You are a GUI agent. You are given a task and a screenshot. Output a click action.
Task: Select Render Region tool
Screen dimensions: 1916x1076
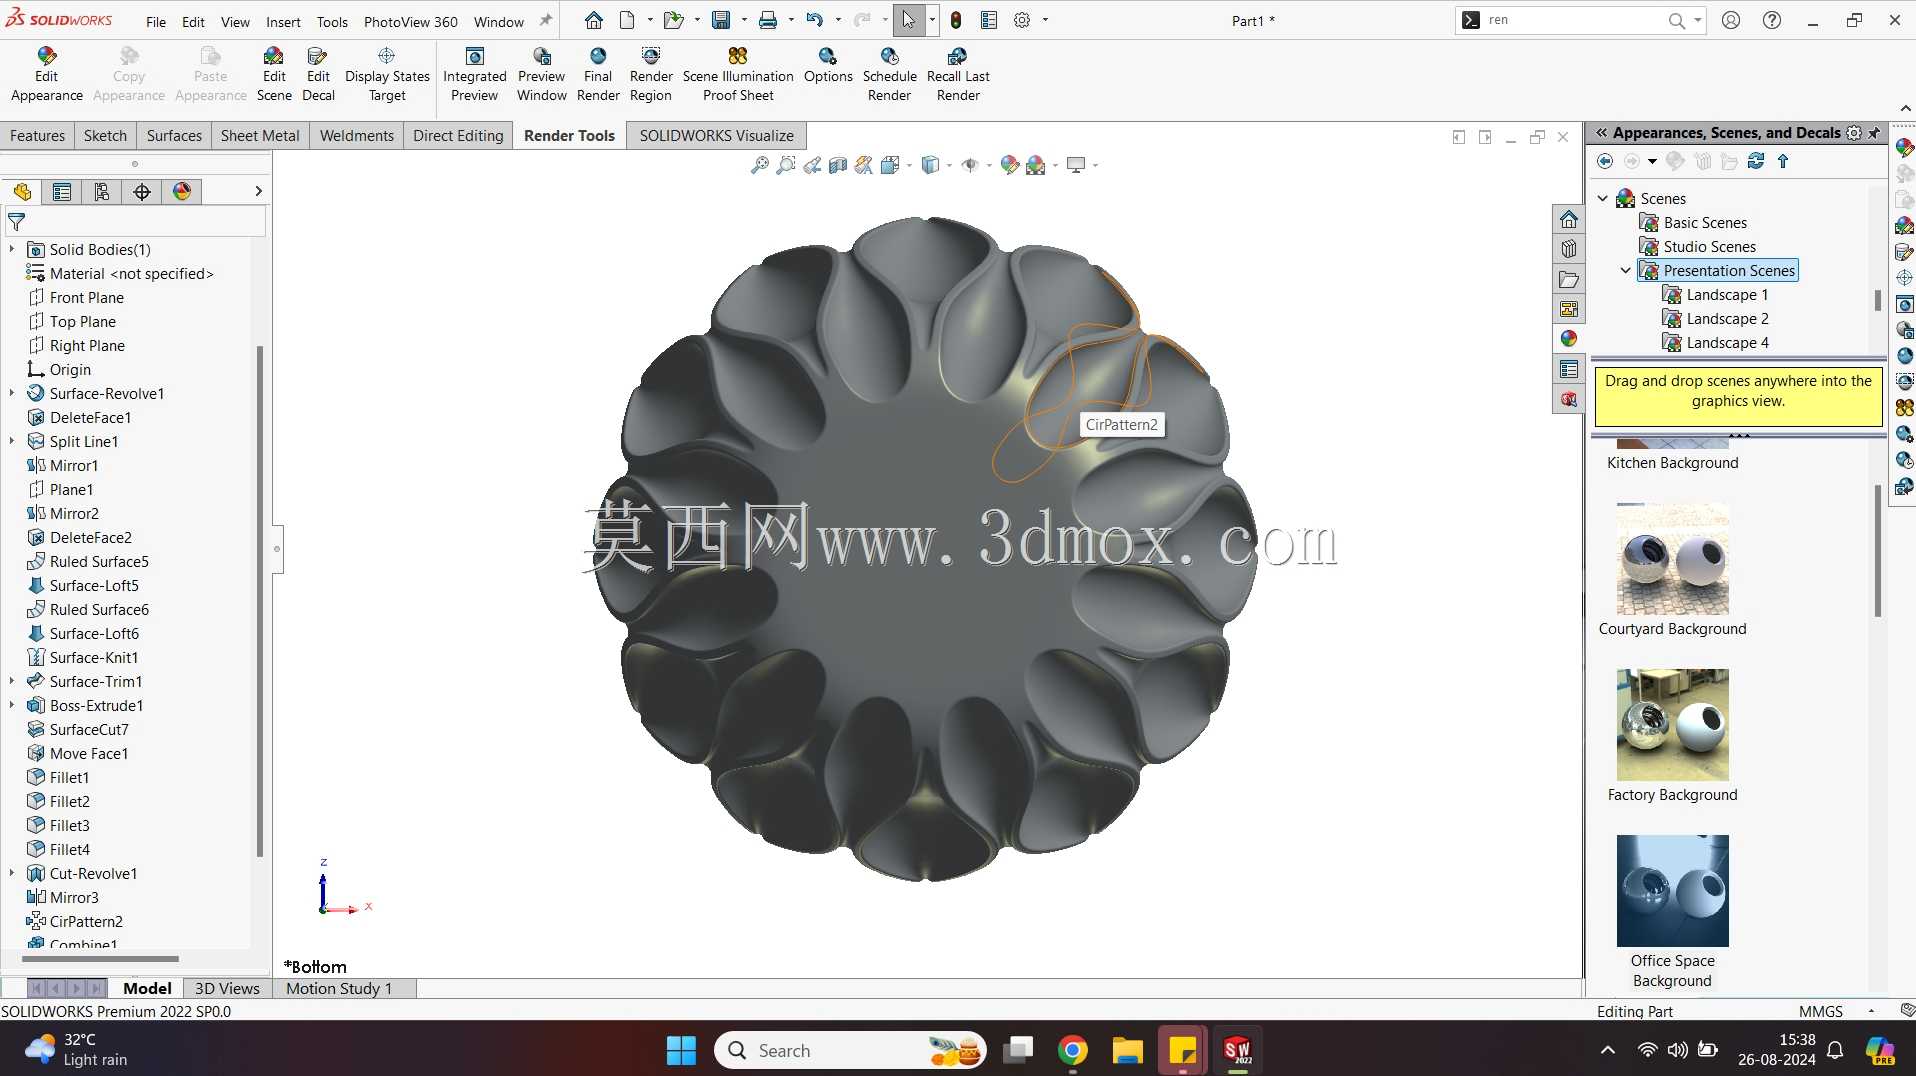tap(651, 74)
